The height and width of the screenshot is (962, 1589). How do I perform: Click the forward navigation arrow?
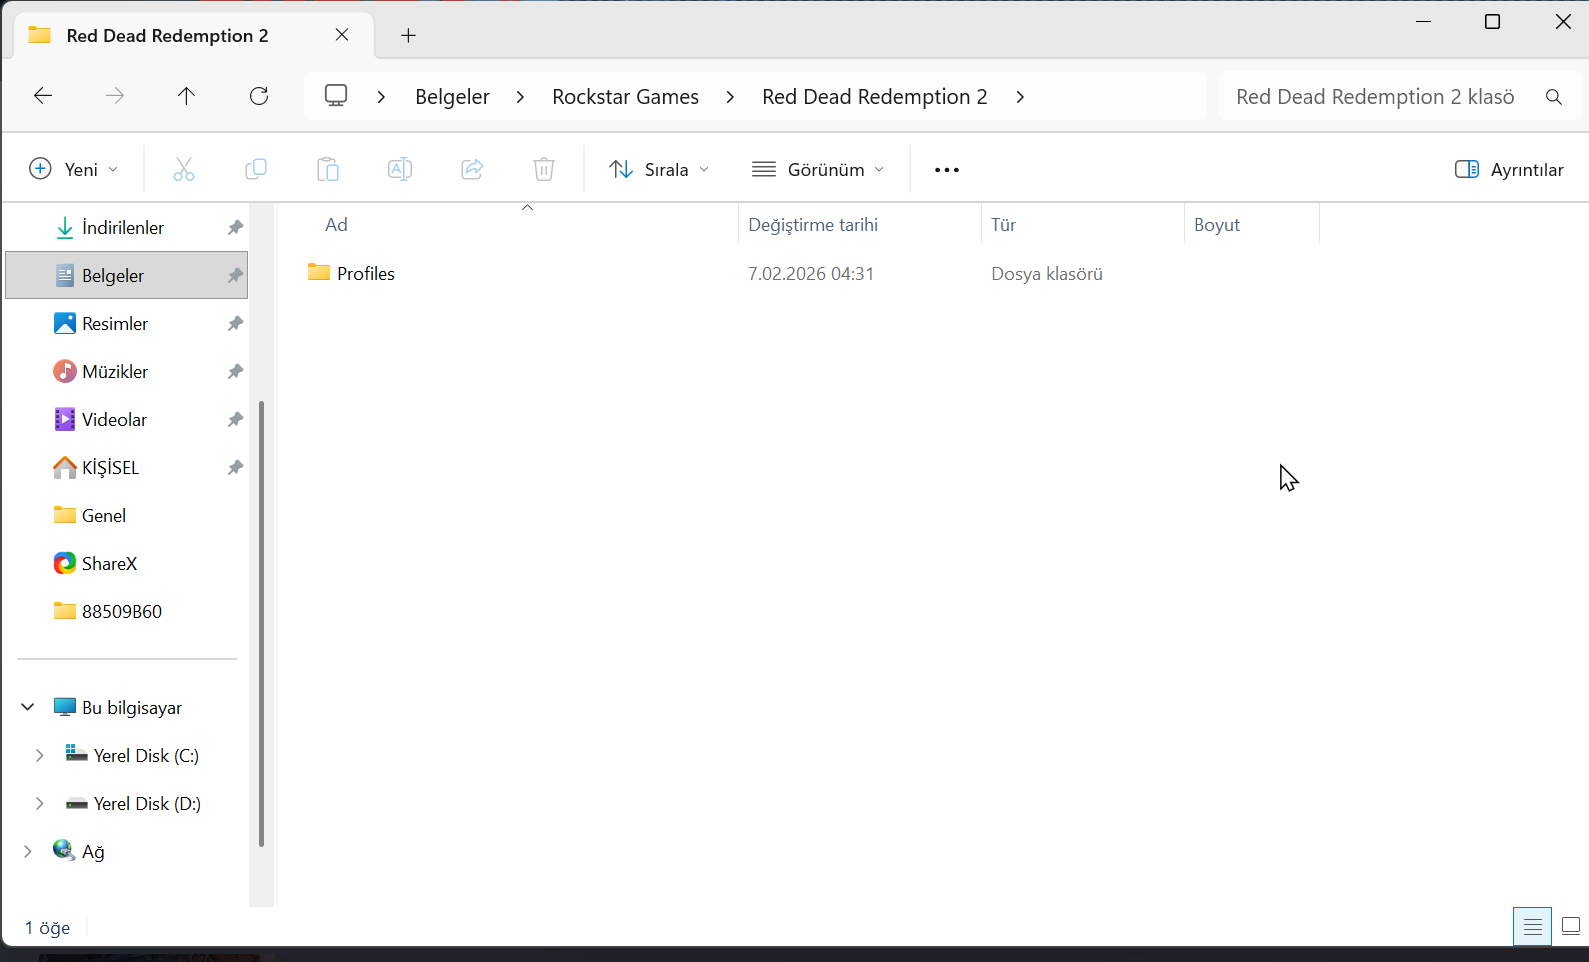tap(116, 96)
